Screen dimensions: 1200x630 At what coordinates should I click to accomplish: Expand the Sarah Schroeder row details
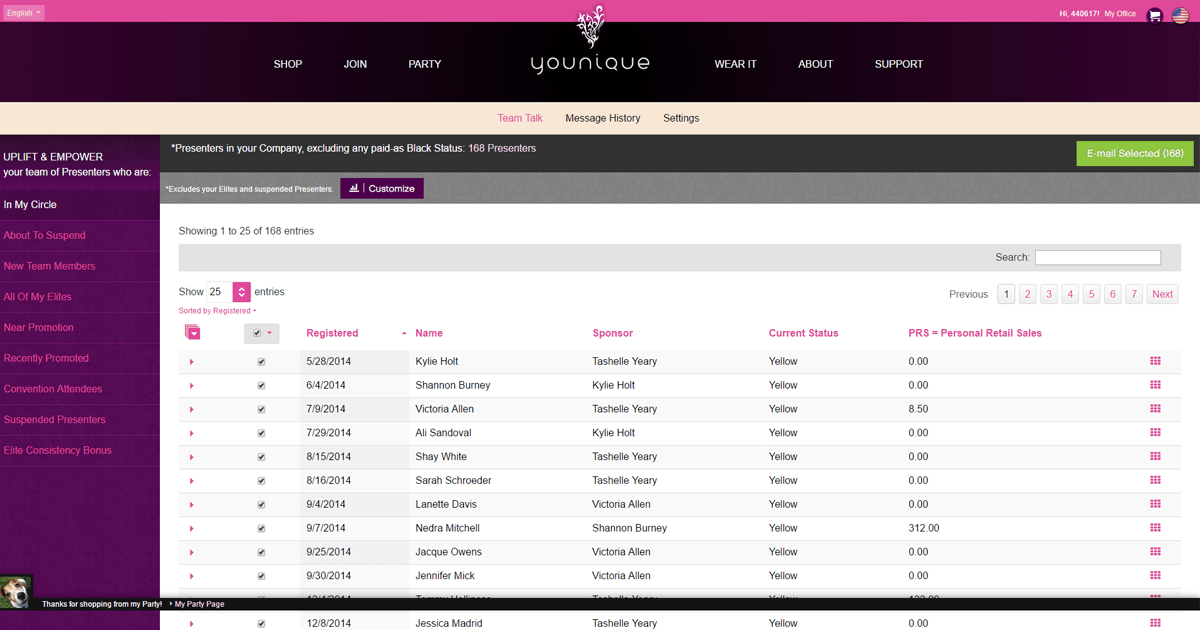coord(191,482)
